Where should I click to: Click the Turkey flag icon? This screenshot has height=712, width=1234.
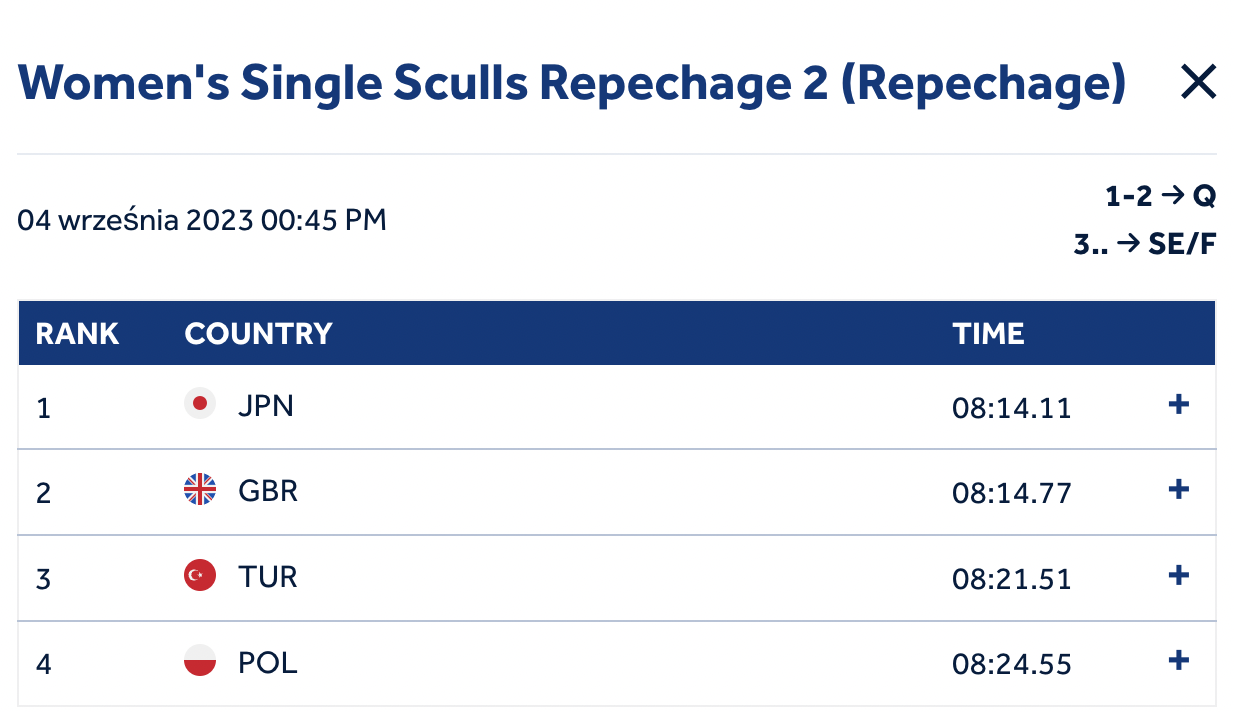200,575
